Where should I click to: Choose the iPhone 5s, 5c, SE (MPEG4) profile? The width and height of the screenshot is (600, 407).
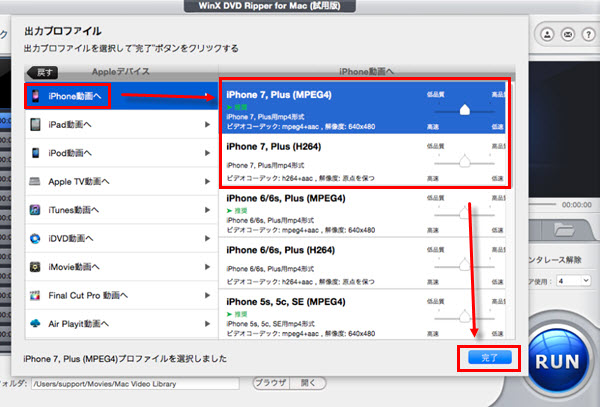click(364, 314)
